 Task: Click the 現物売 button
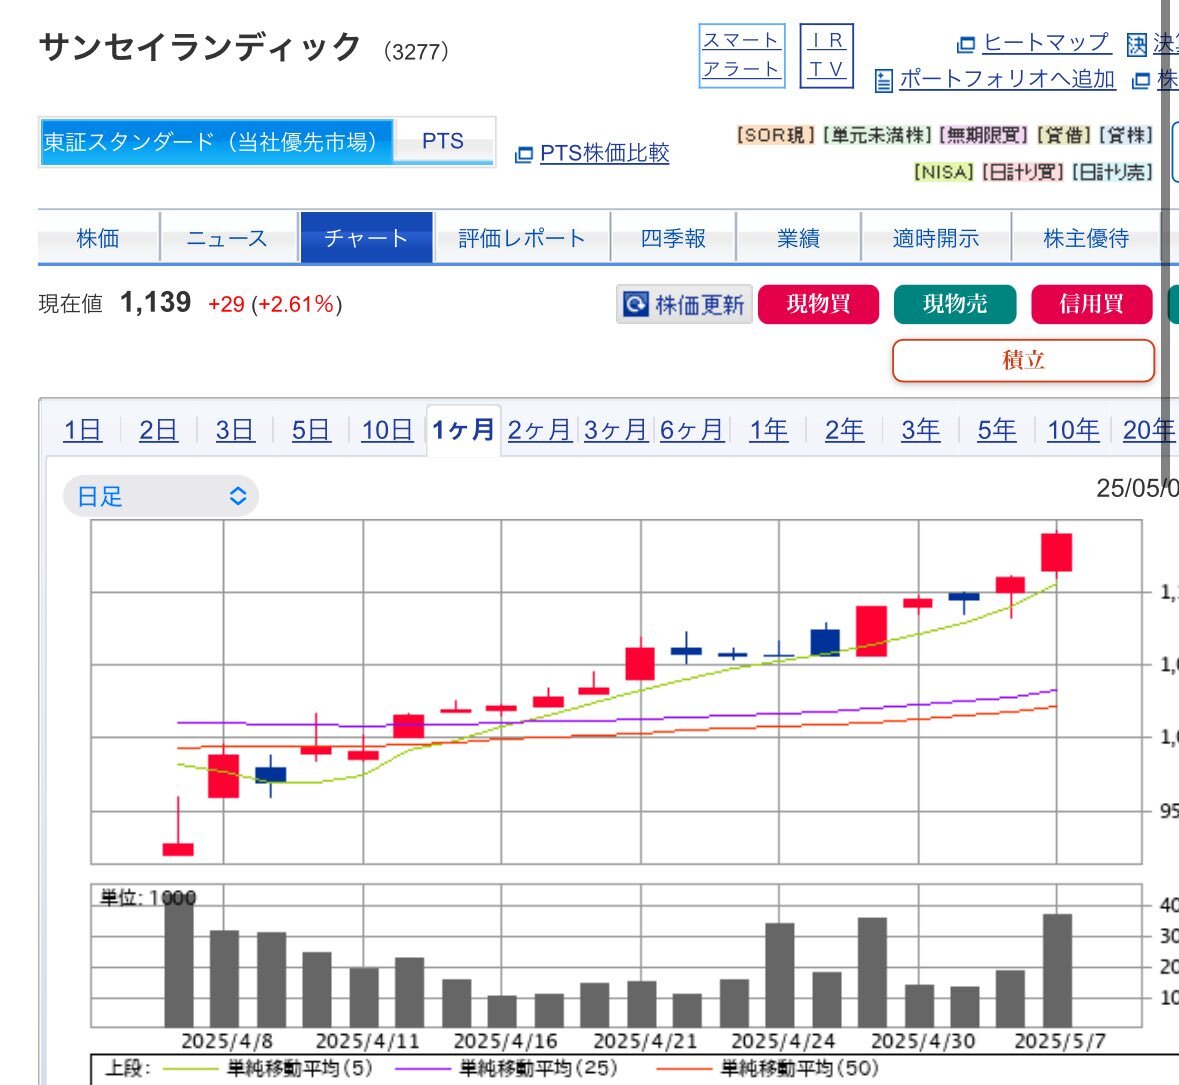point(955,304)
